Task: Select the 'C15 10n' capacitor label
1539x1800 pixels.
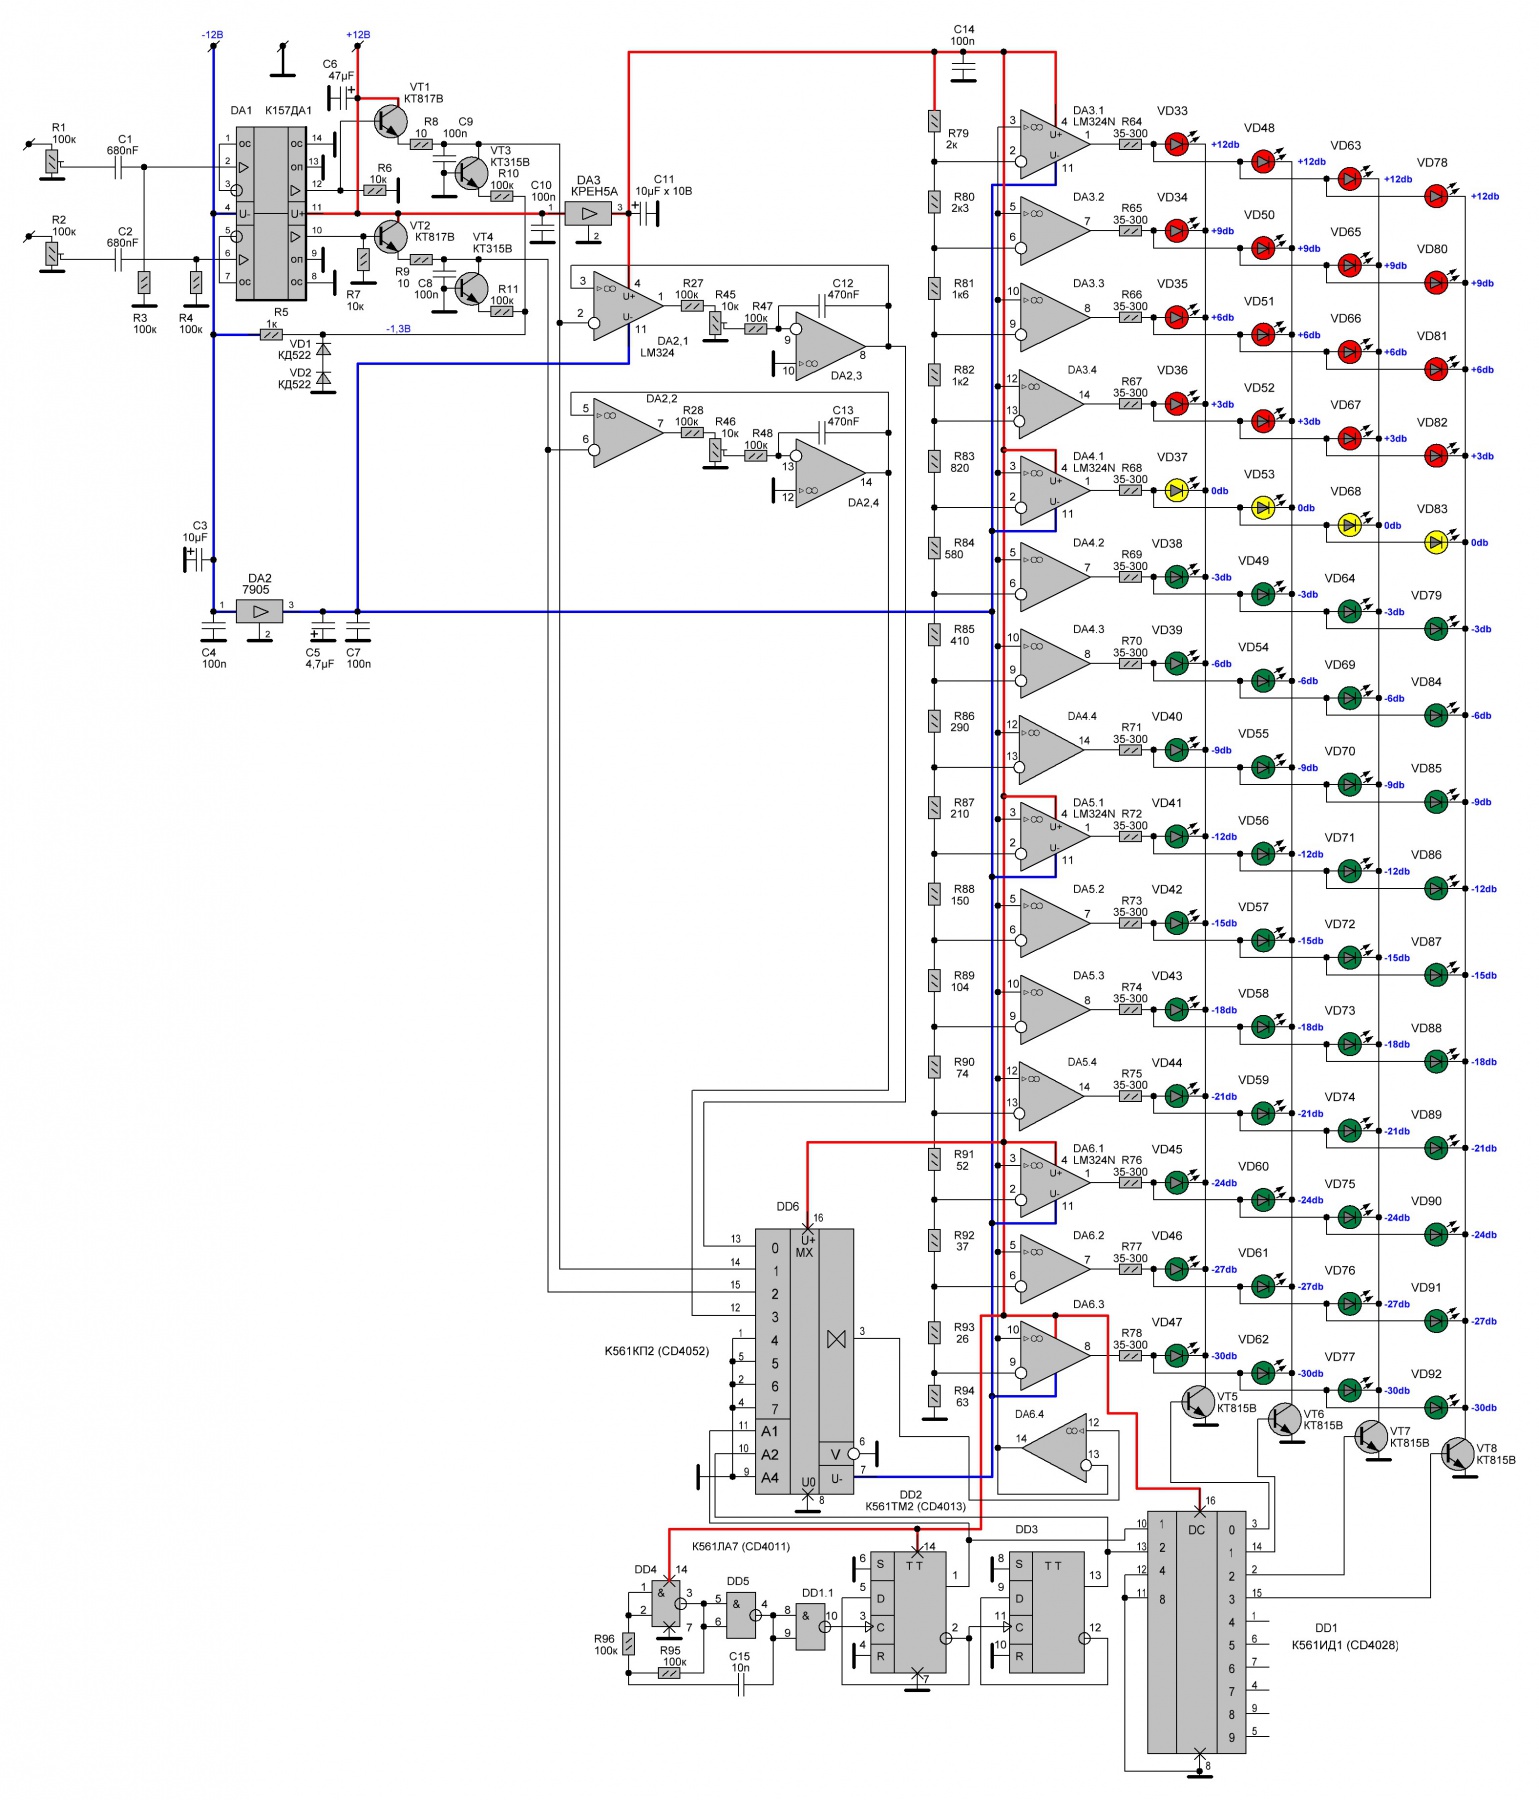Action: 739,1661
